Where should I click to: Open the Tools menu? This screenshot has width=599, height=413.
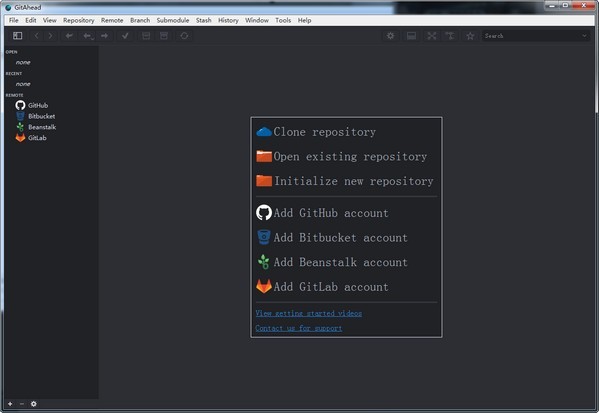(x=283, y=20)
